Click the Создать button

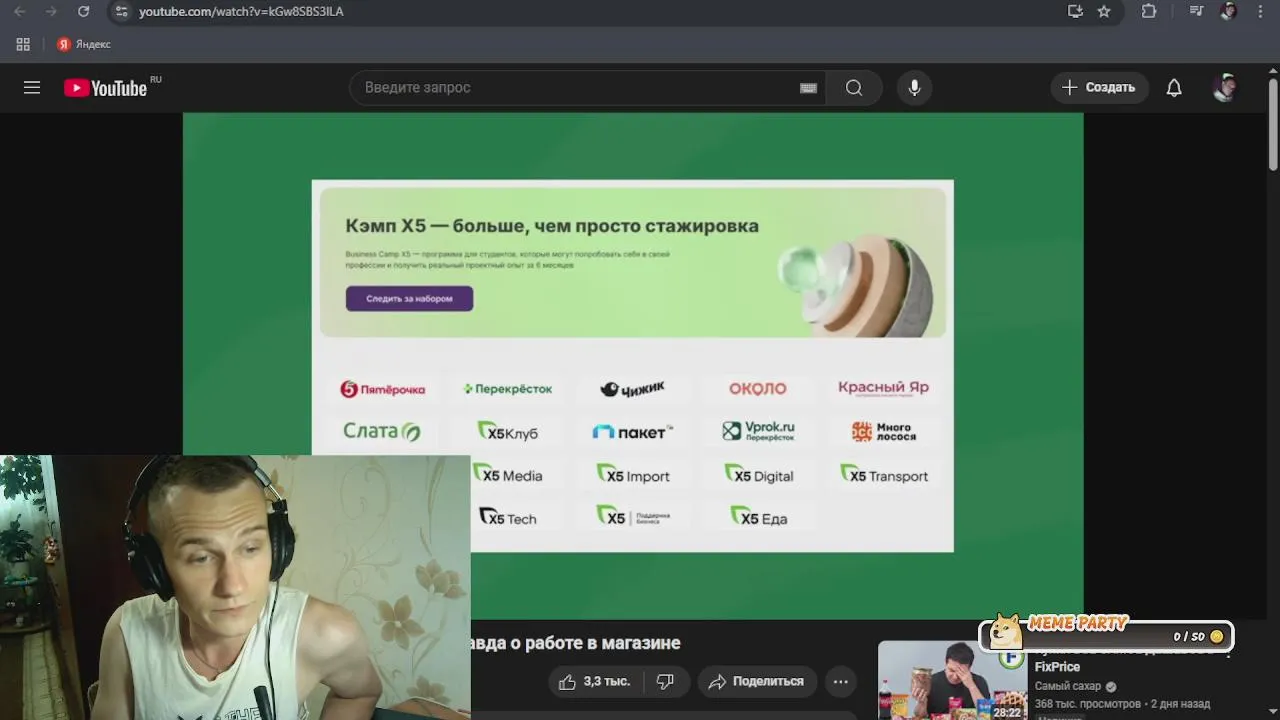[1099, 88]
